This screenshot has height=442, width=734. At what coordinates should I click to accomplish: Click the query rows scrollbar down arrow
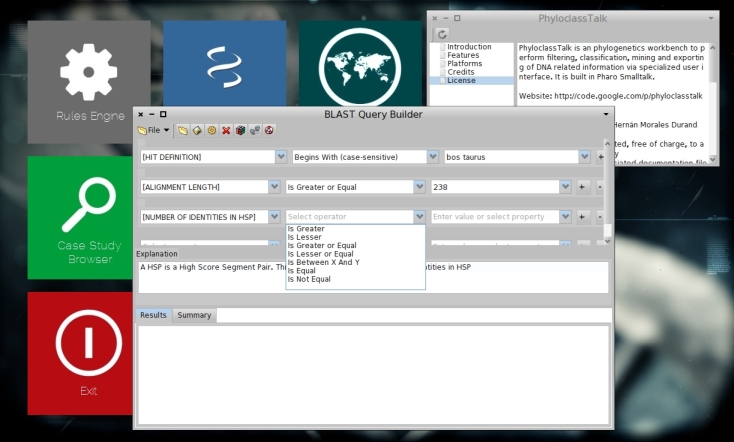coord(608,241)
